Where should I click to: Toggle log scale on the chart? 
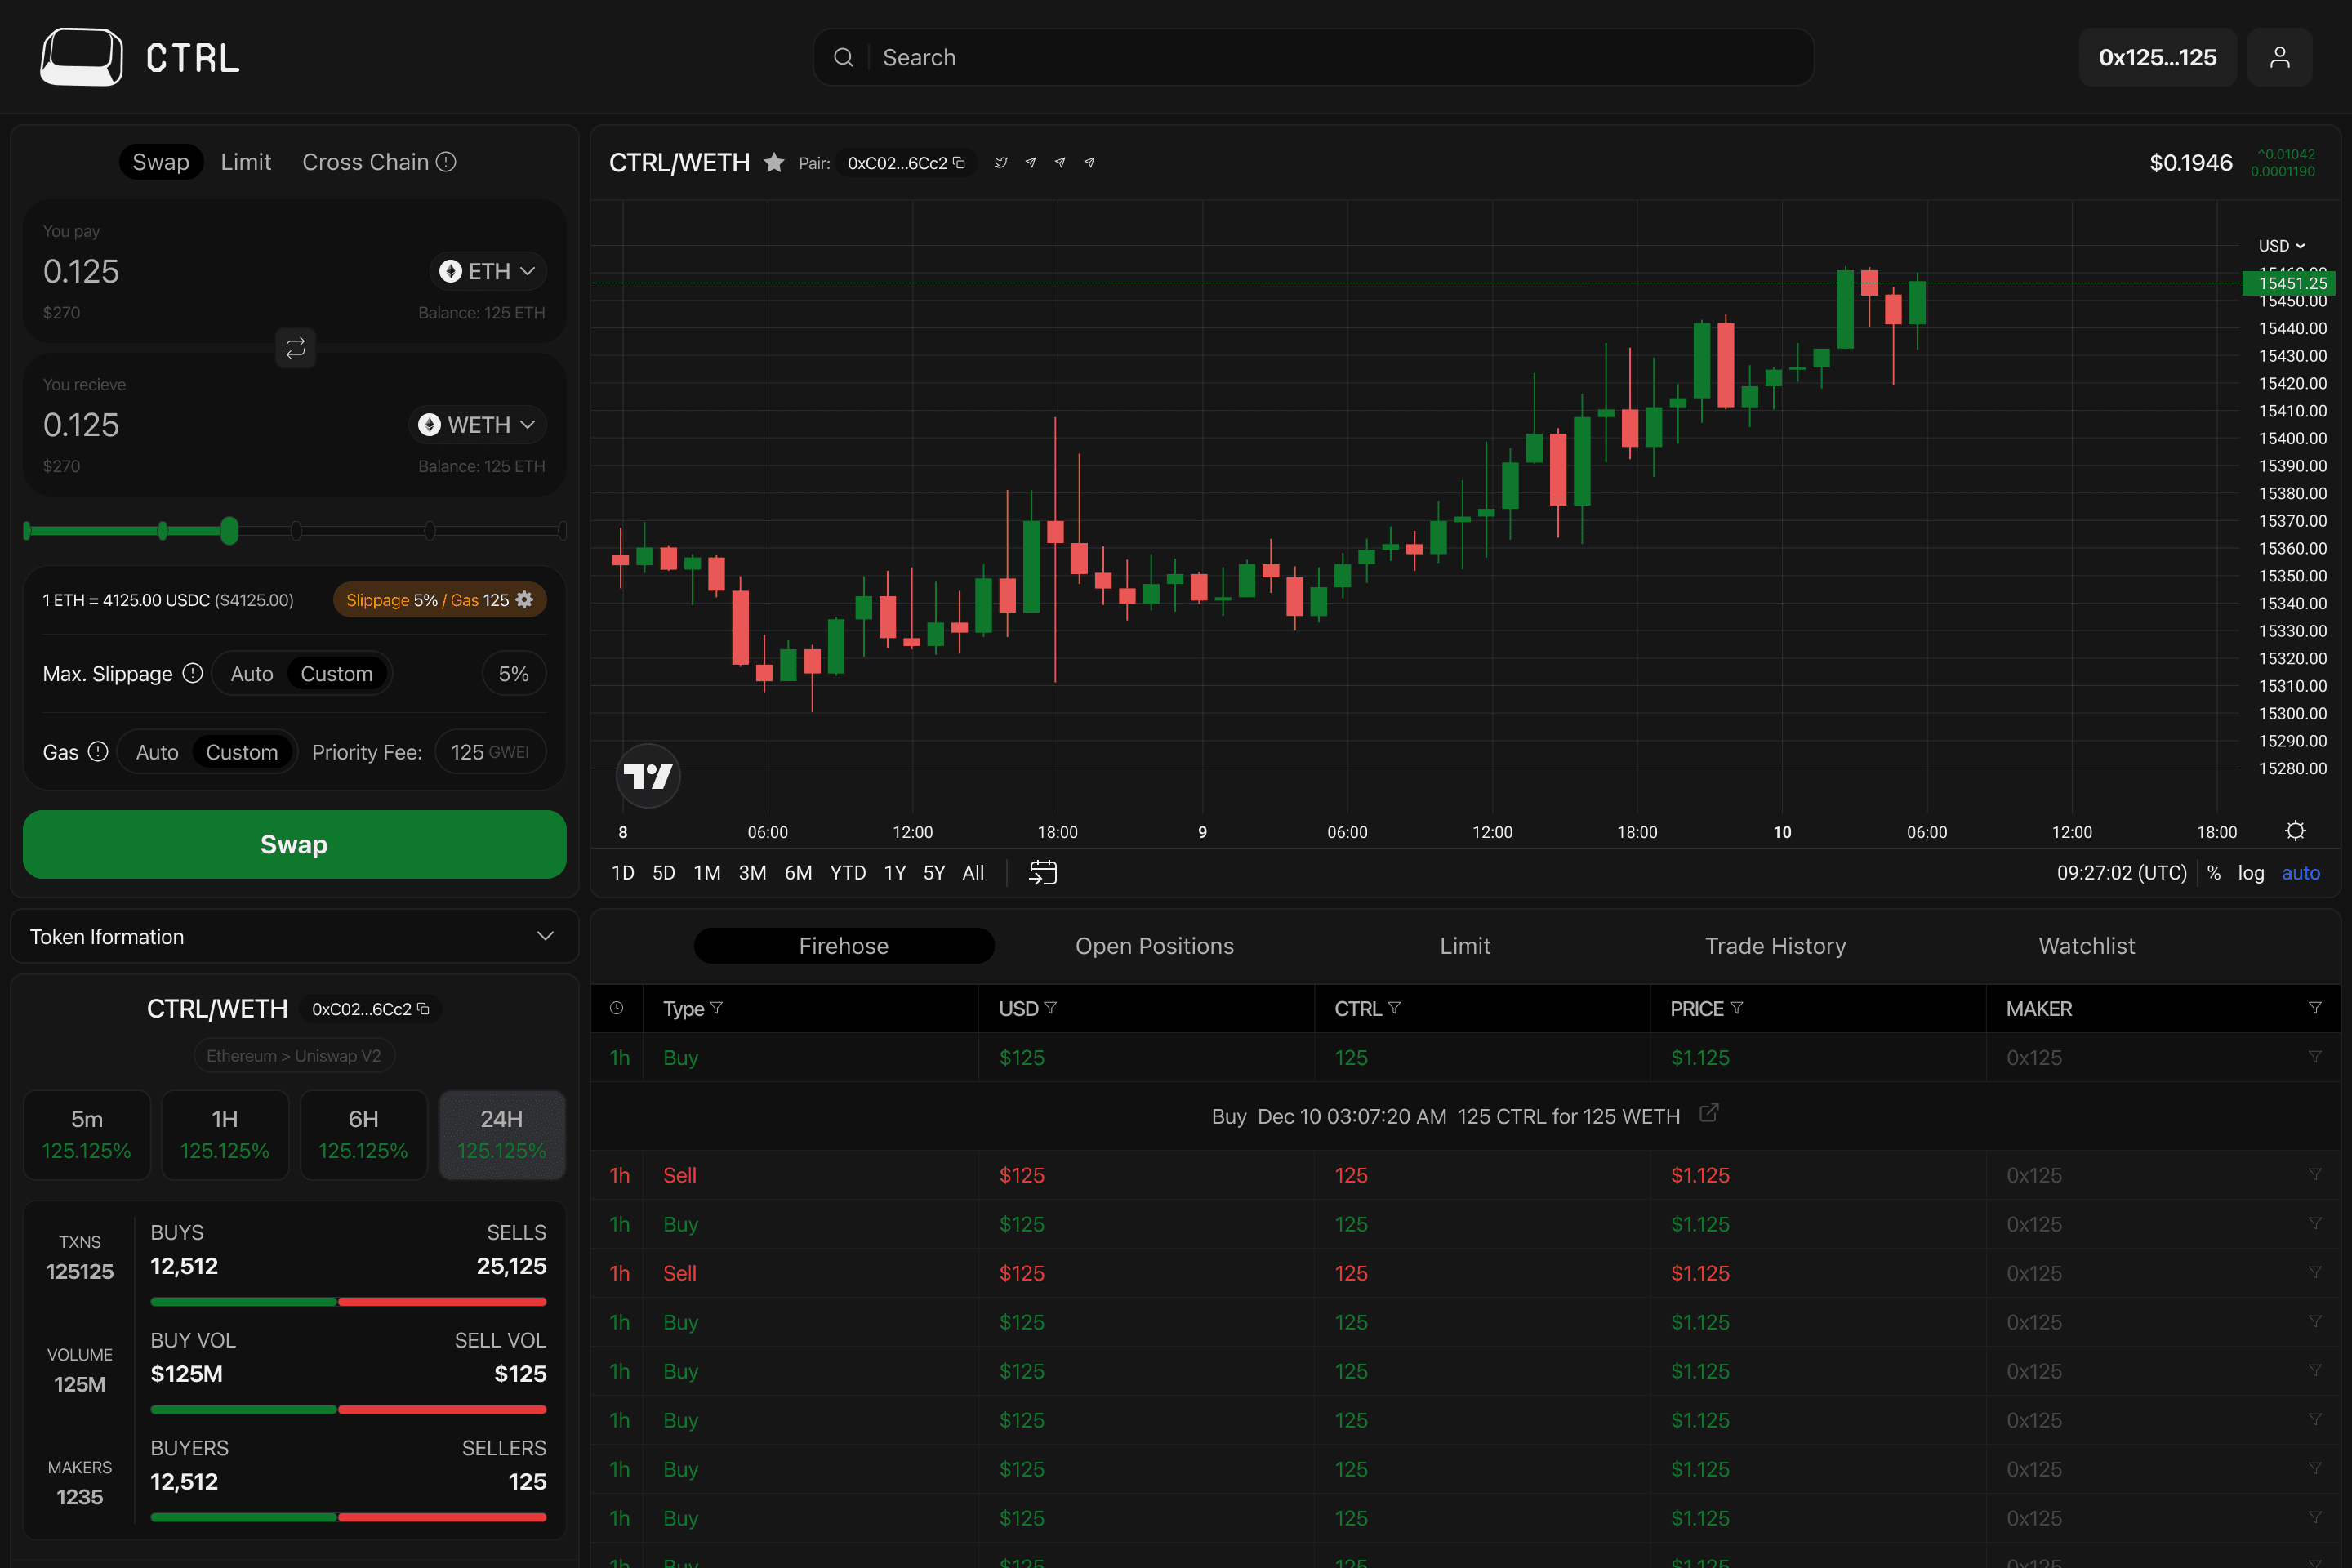(2251, 873)
